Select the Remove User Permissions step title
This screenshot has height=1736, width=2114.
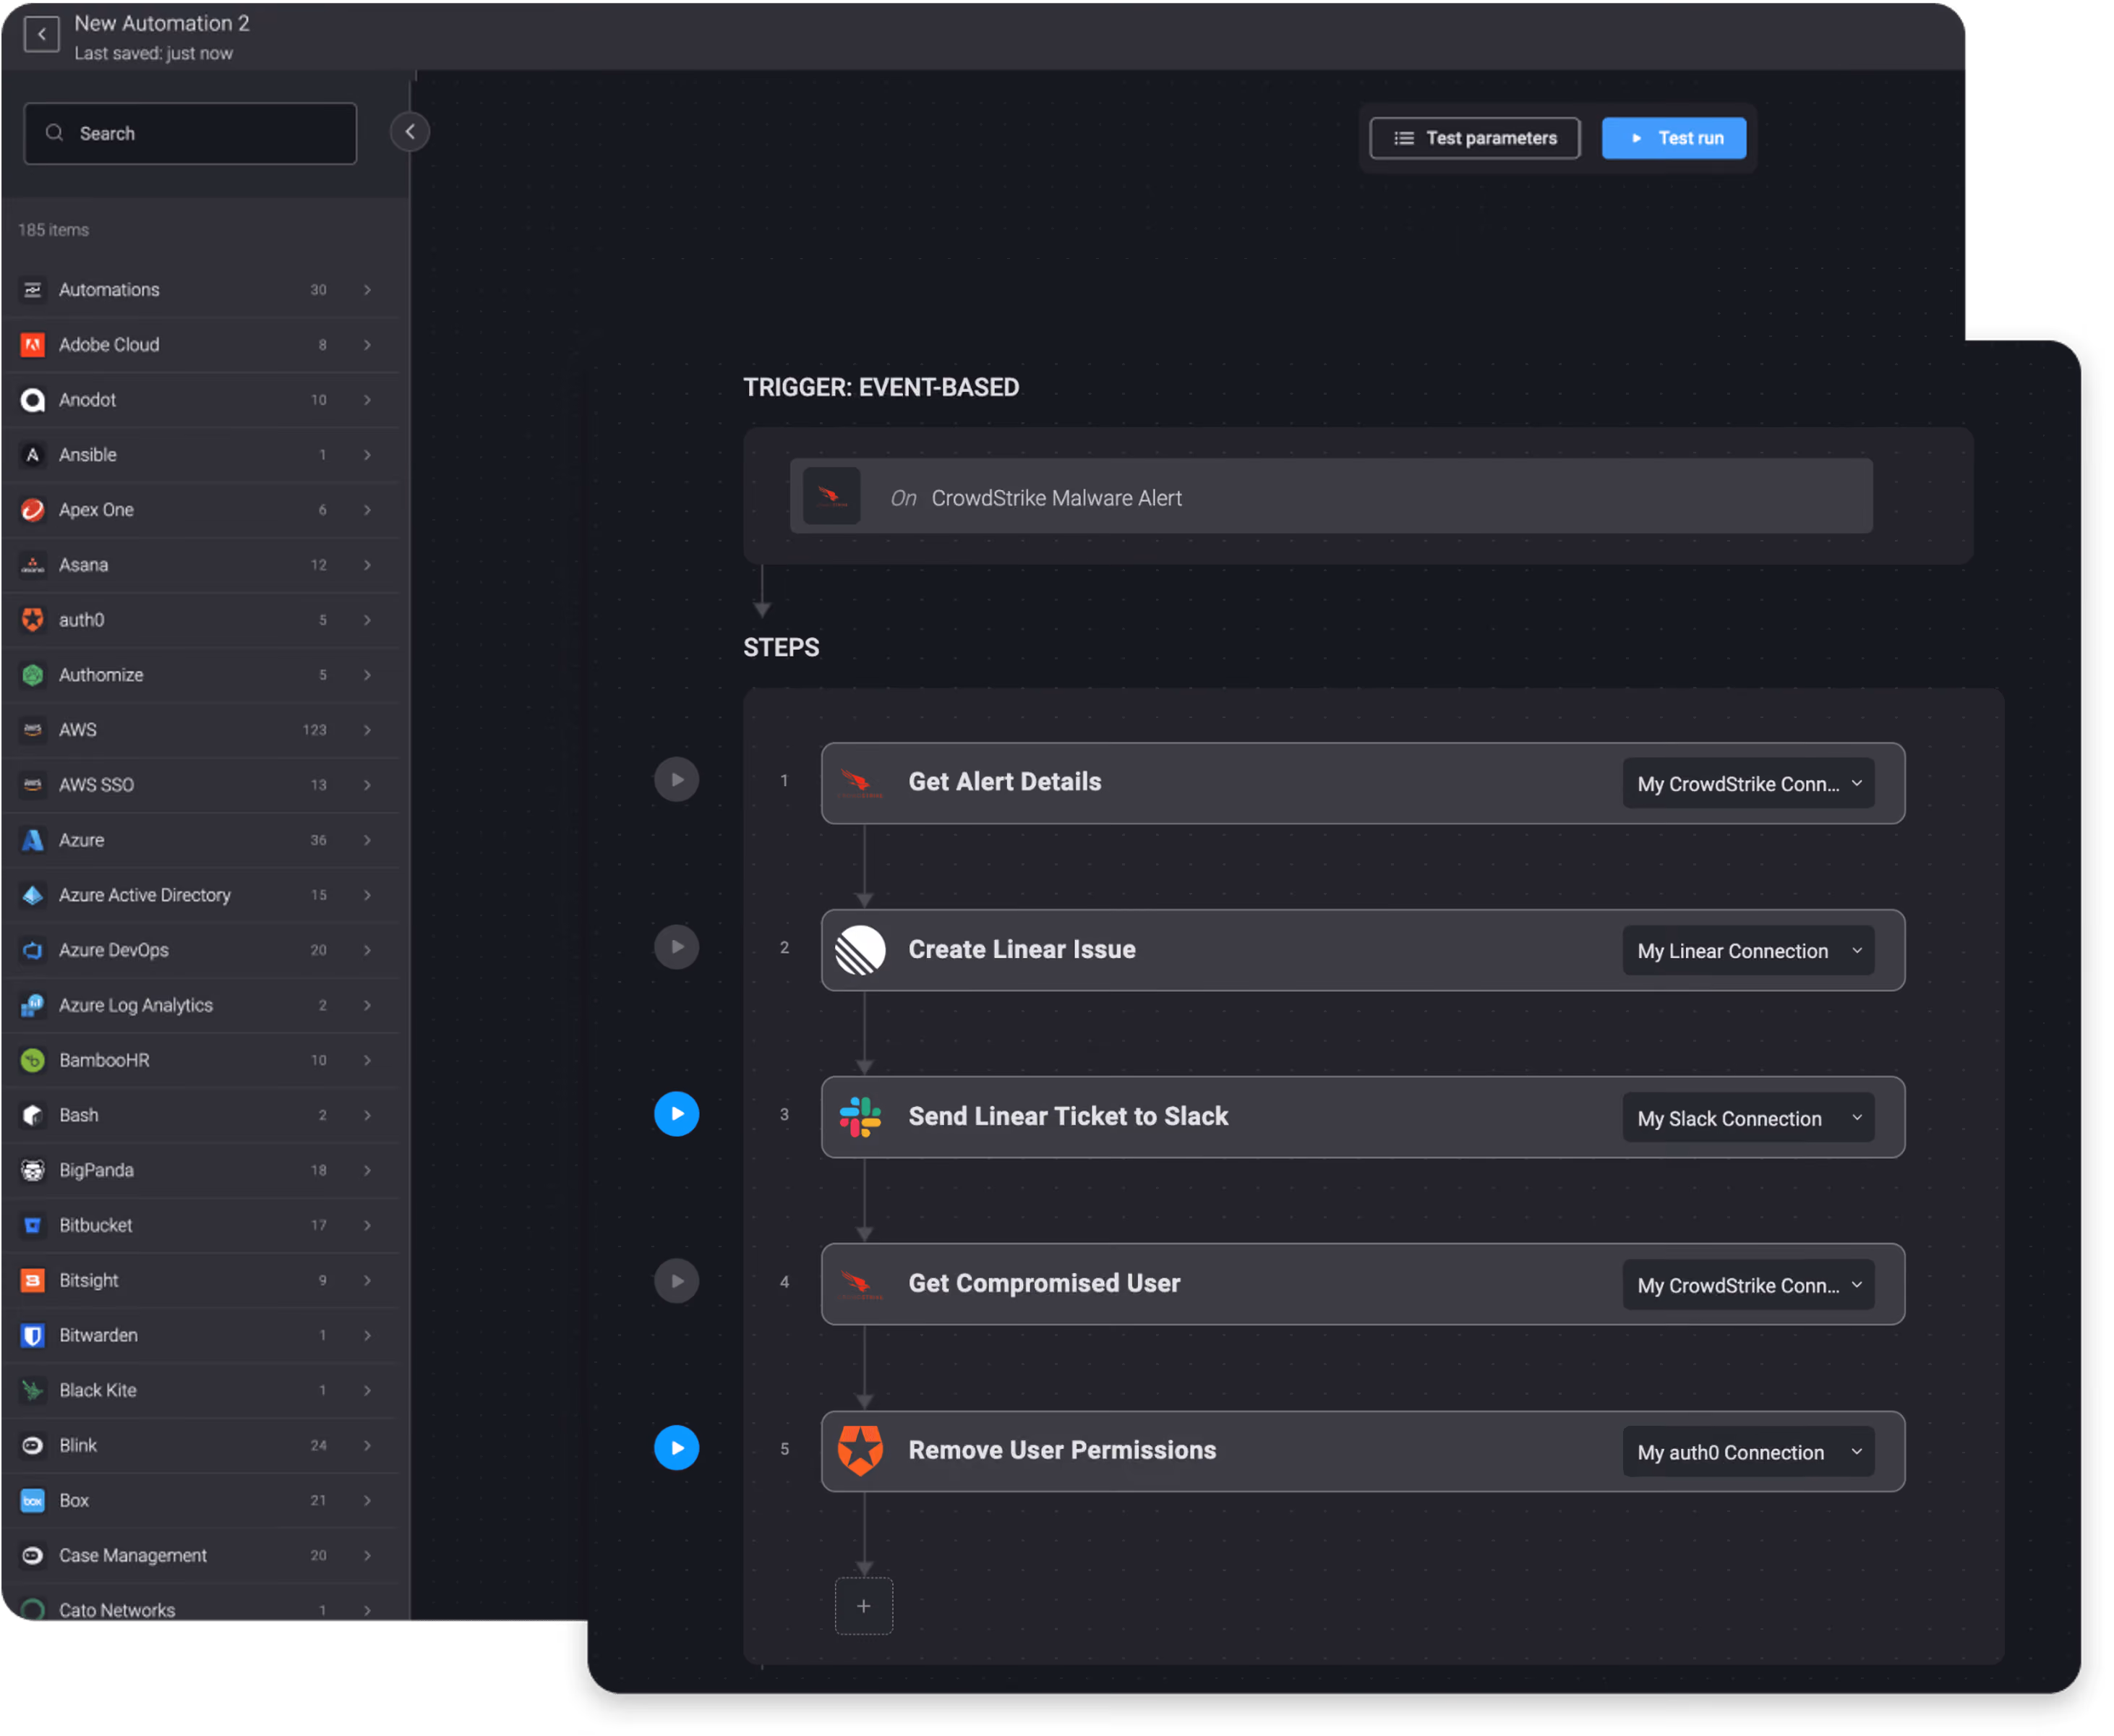[1062, 1450]
